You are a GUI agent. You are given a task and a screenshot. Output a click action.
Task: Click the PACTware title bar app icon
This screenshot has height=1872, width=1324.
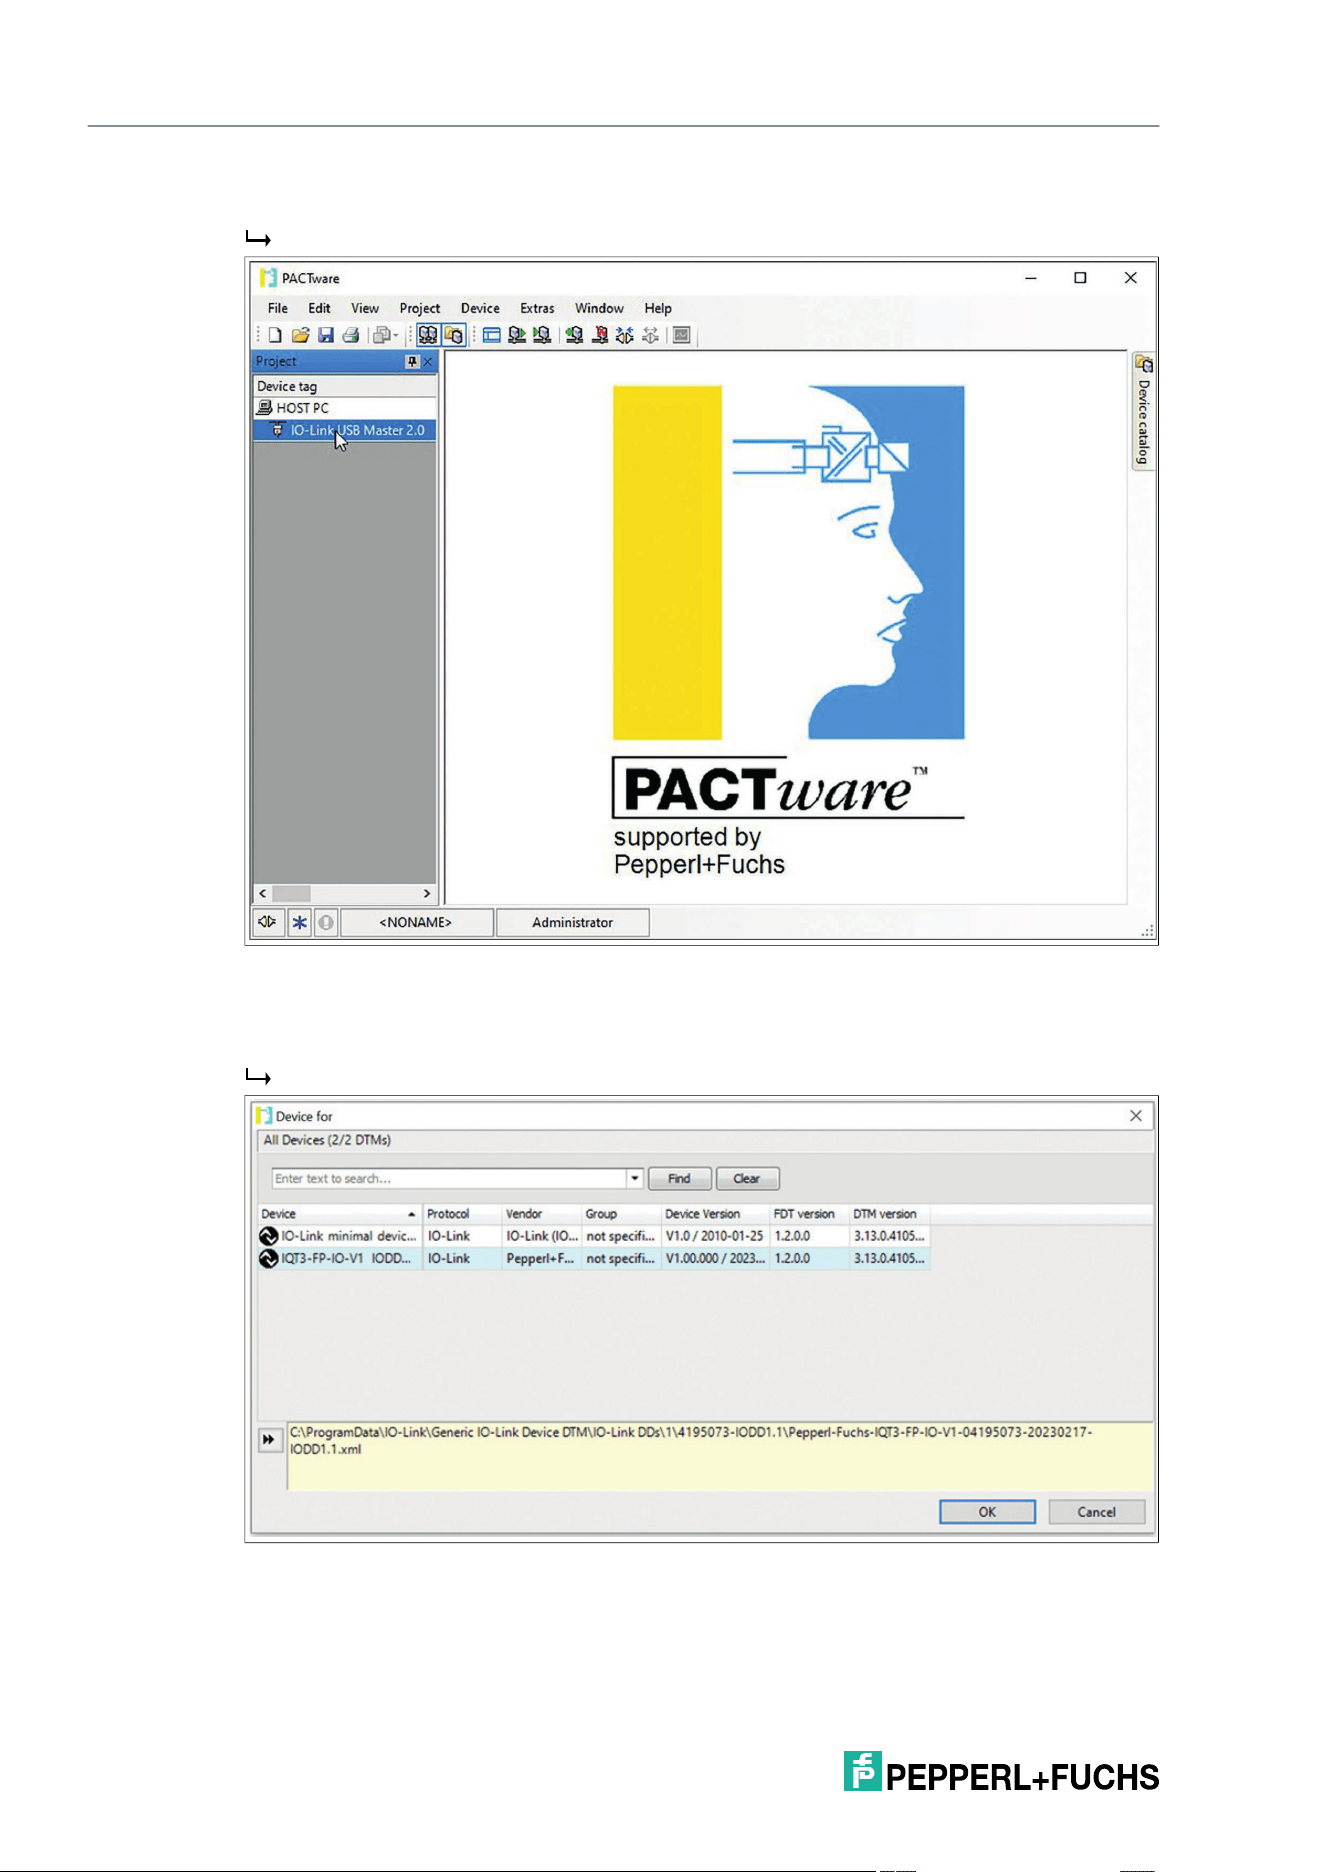[268, 278]
